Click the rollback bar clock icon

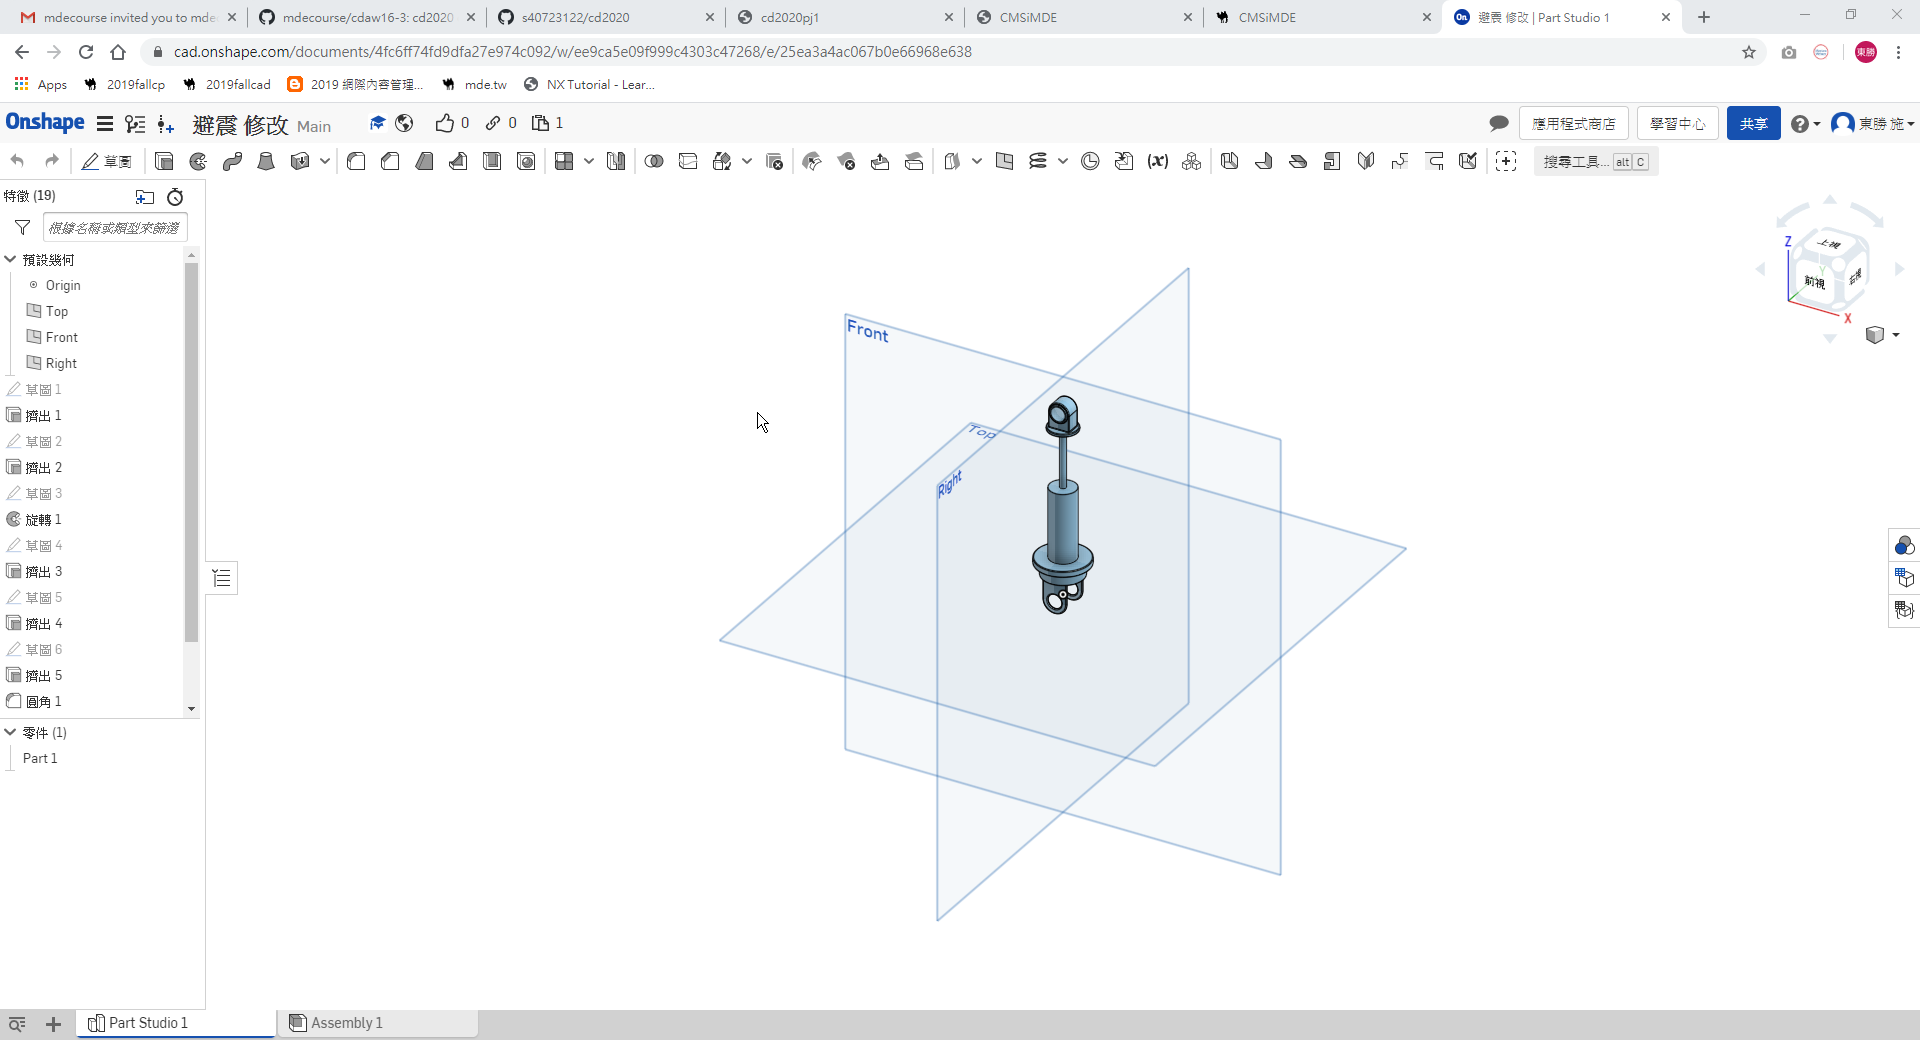[175, 197]
